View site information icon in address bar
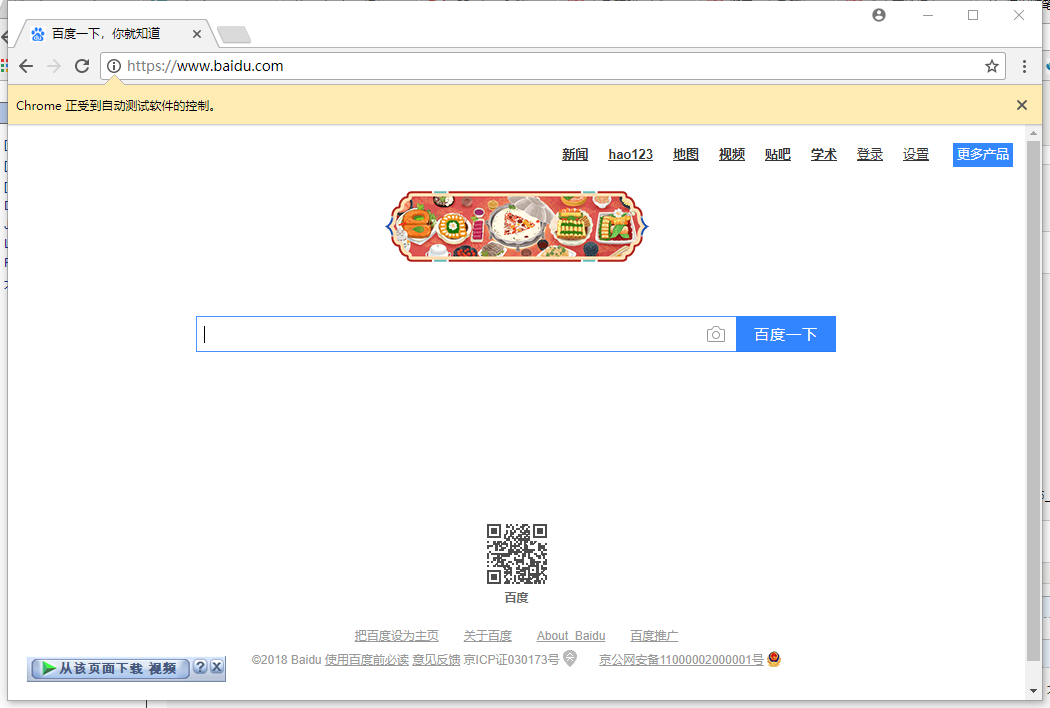The width and height of the screenshot is (1050, 708). [x=115, y=66]
